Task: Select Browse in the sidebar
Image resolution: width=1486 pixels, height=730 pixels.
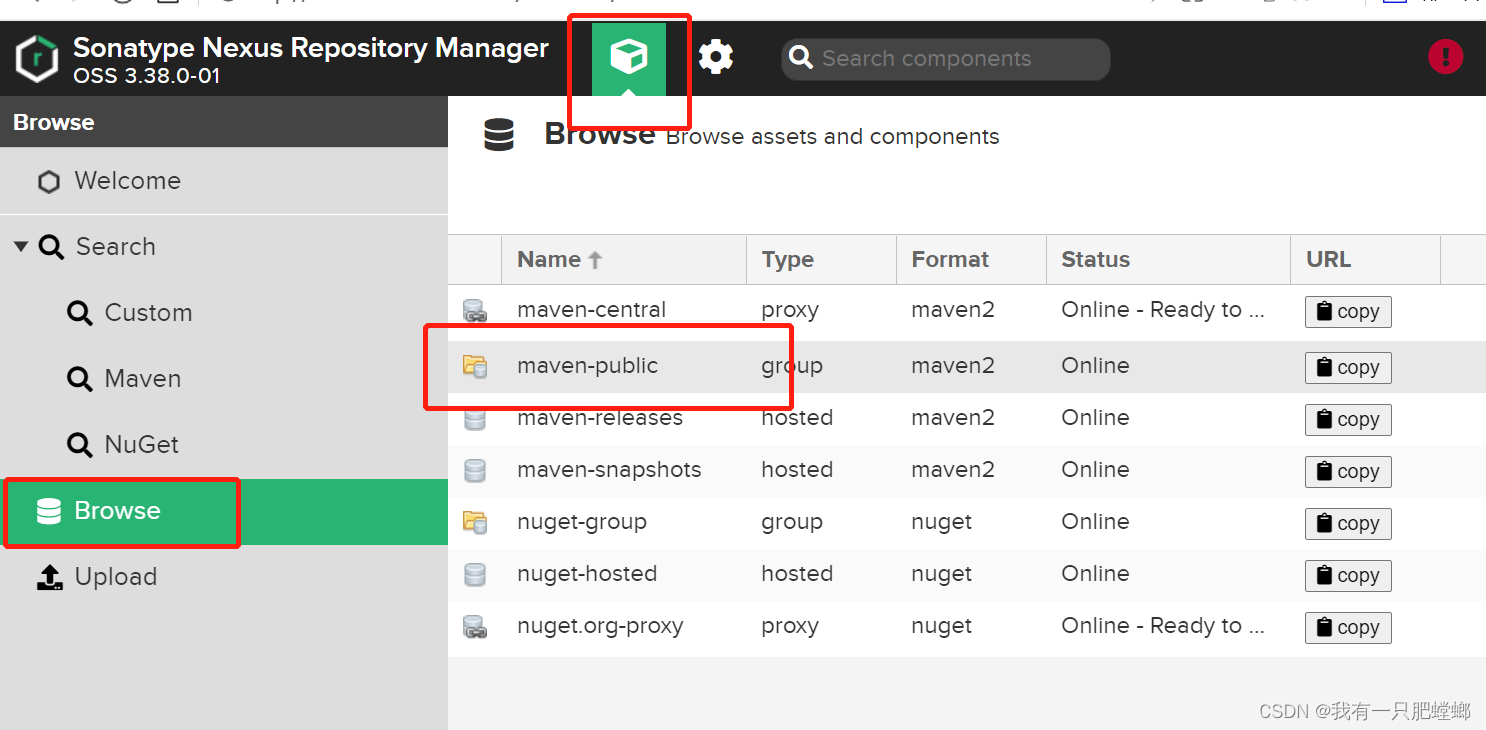Action: [x=224, y=512]
